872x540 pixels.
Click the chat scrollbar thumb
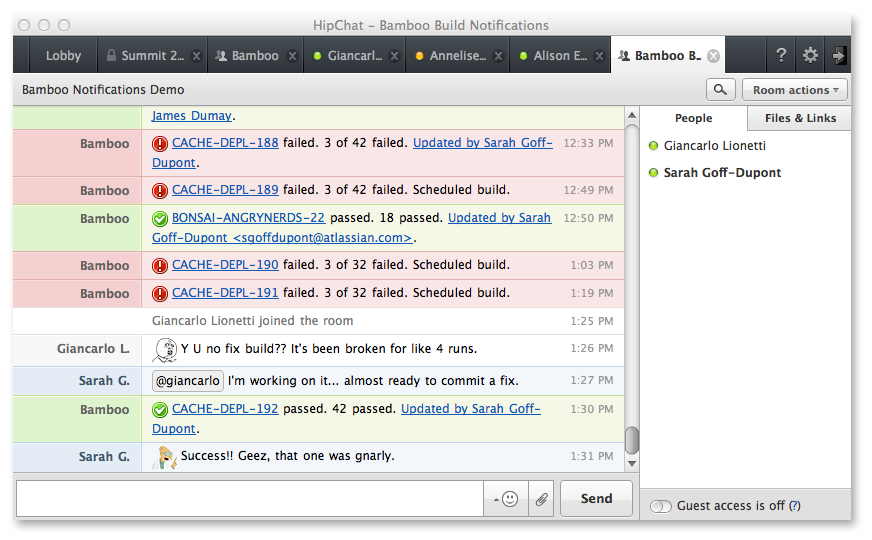click(632, 440)
